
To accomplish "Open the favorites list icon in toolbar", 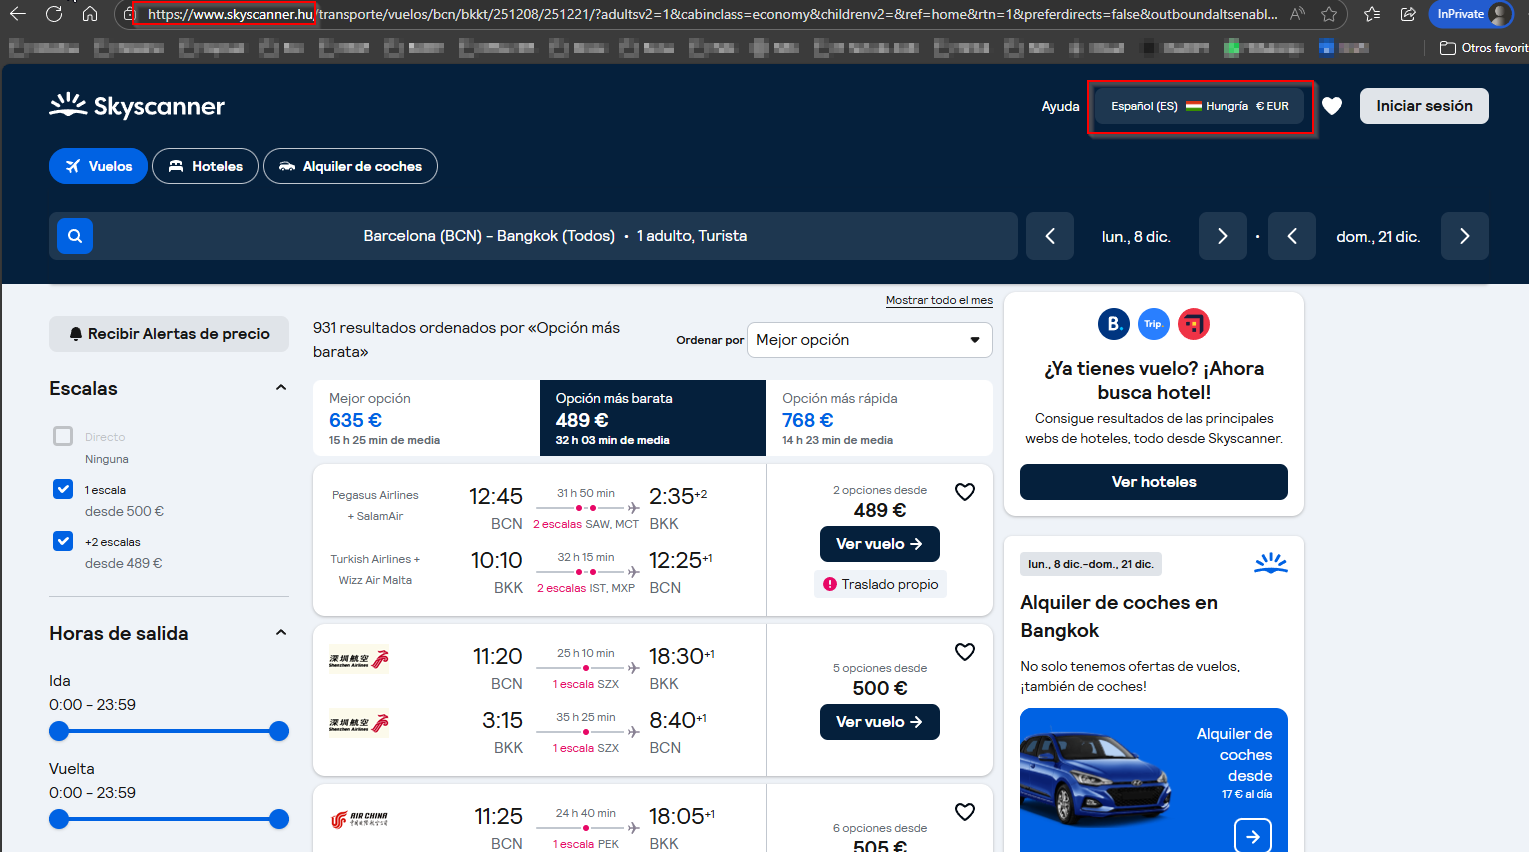I will pos(1372,14).
